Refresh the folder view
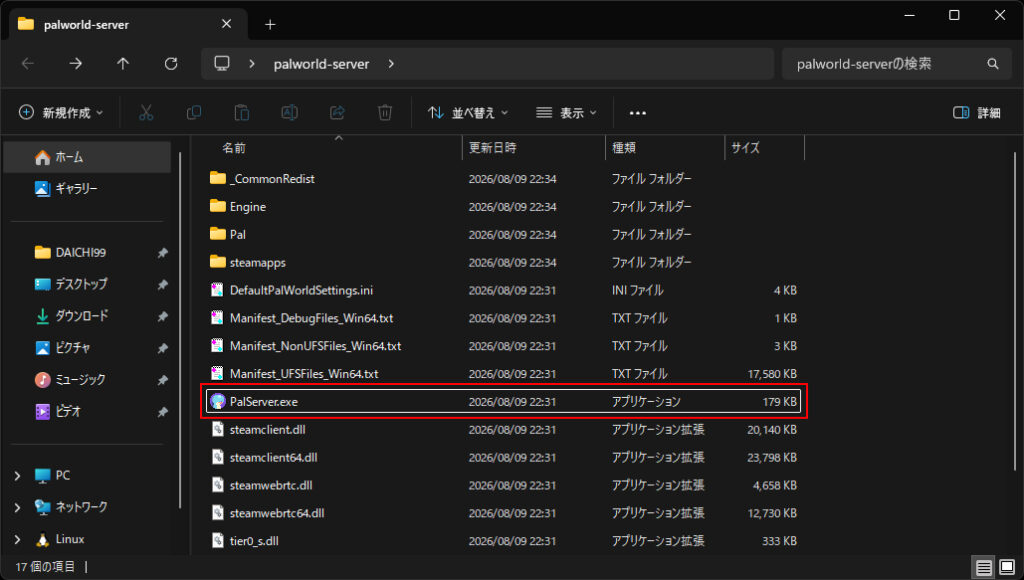The height and width of the screenshot is (580, 1024). [171, 63]
